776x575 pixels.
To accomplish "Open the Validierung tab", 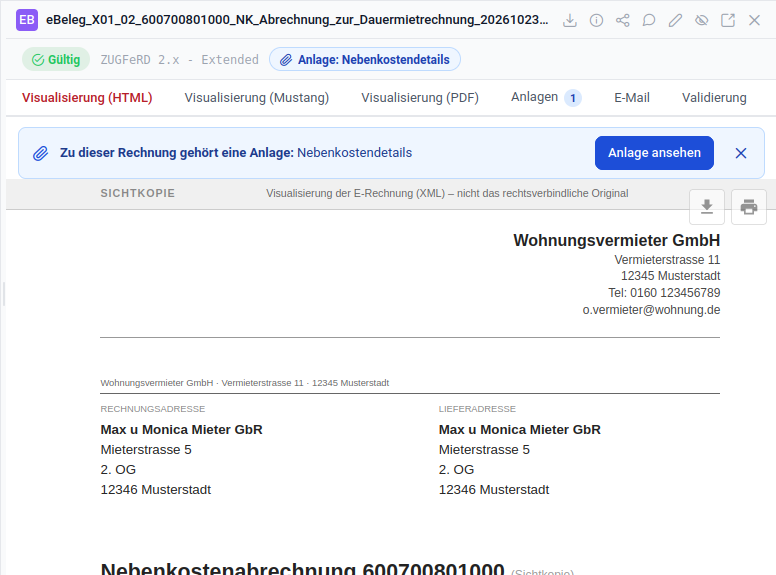I will click(714, 97).
